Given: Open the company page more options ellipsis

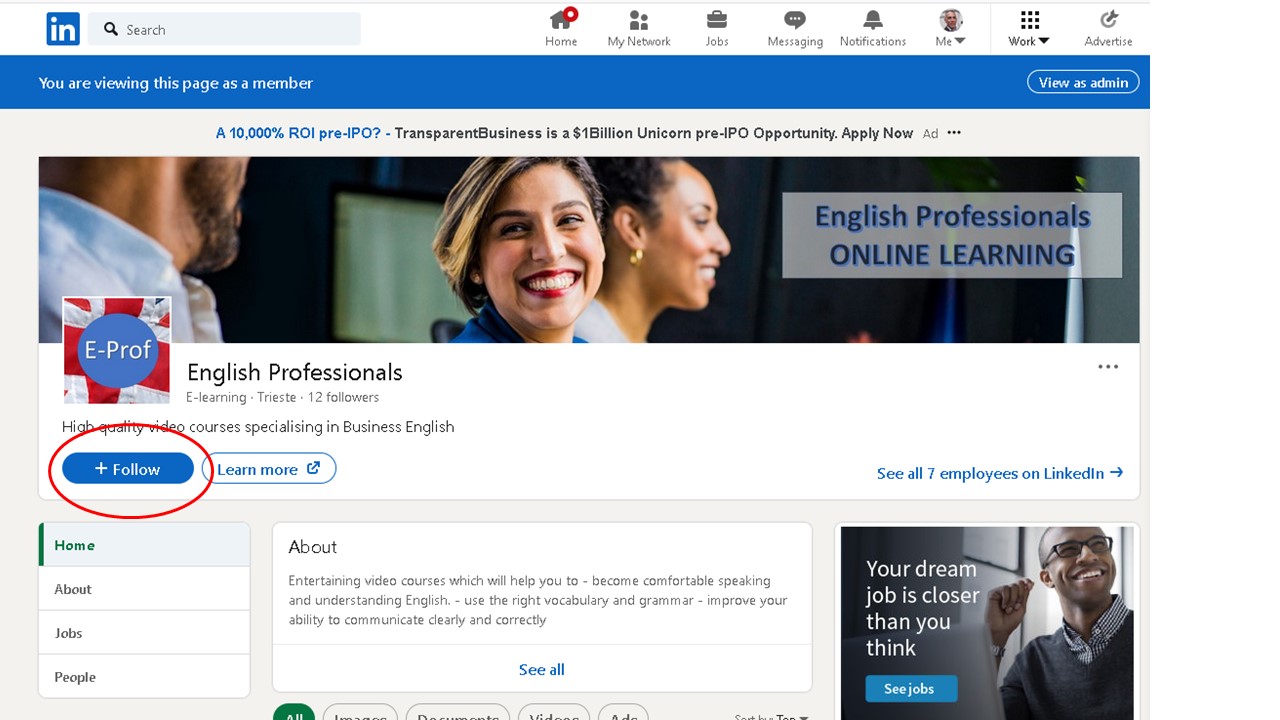Looking at the screenshot, I should pos(1108,367).
